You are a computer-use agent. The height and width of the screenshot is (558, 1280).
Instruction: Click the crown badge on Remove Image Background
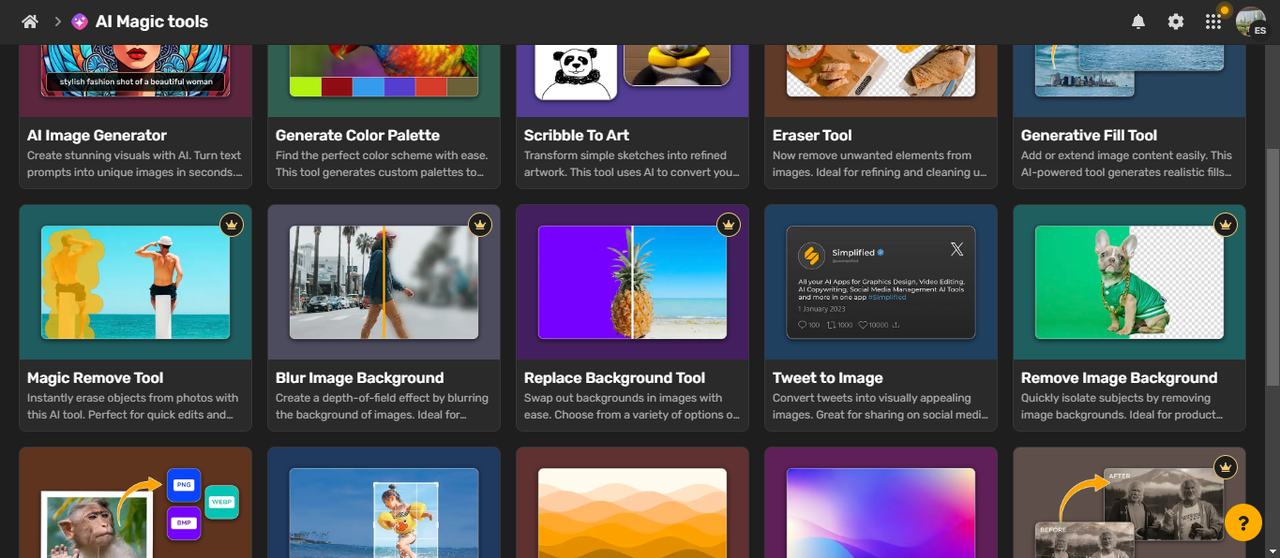pyautogui.click(x=1226, y=225)
